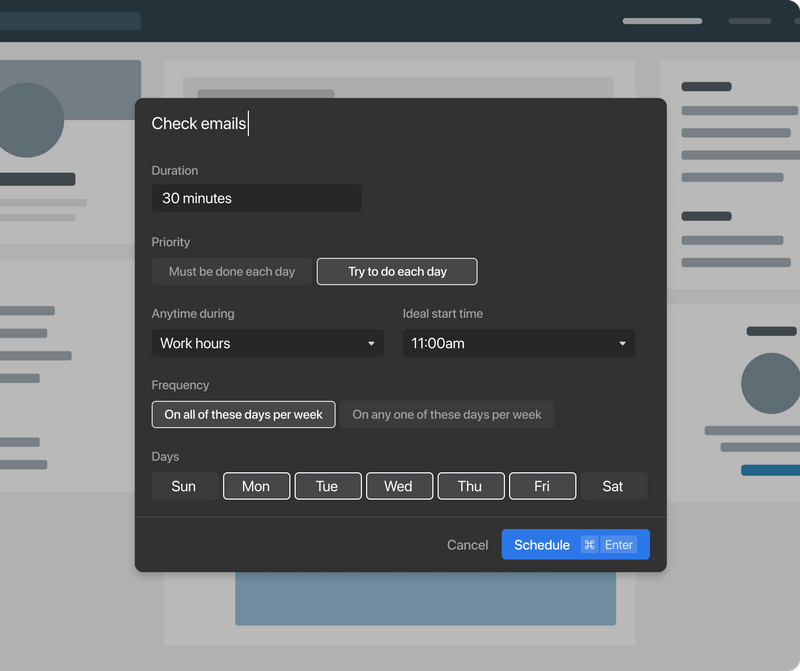Select the Try to do each day priority
Viewport: 800px width, 671px height.
[x=396, y=271]
